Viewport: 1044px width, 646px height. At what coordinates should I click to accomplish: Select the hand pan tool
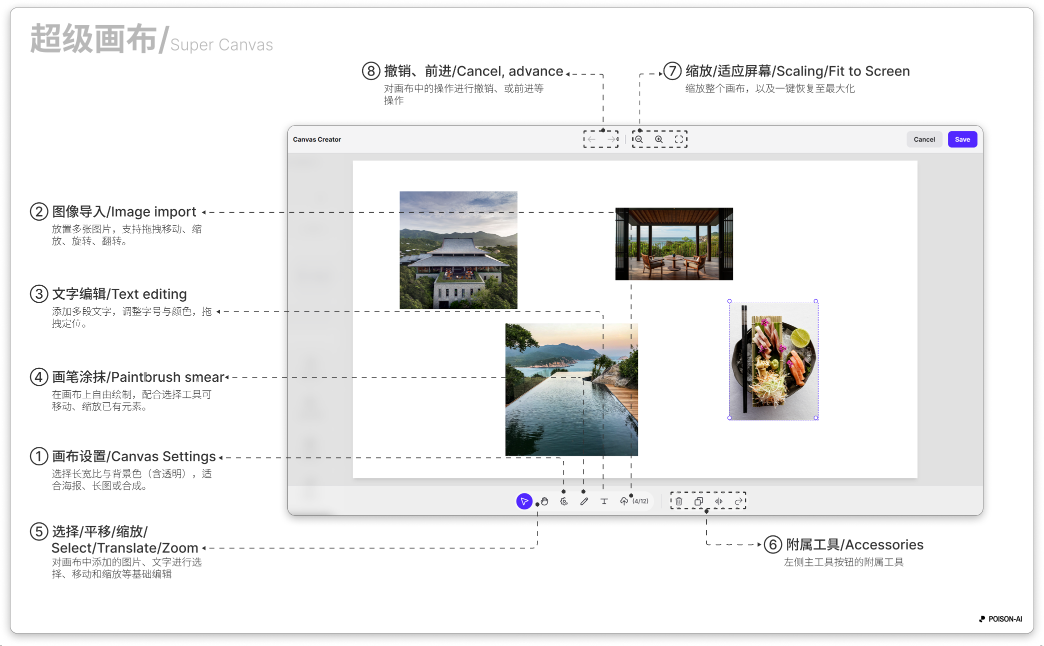(x=544, y=501)
